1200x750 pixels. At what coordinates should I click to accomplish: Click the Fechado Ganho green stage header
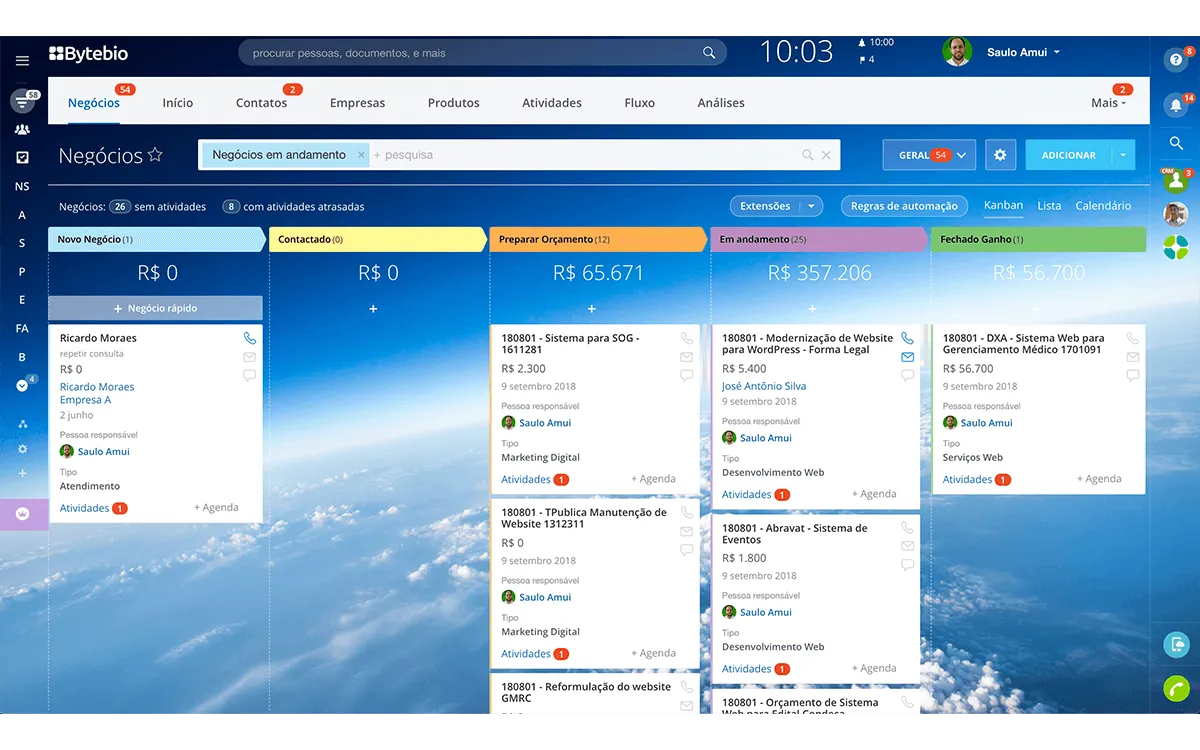coord(1038,240)
